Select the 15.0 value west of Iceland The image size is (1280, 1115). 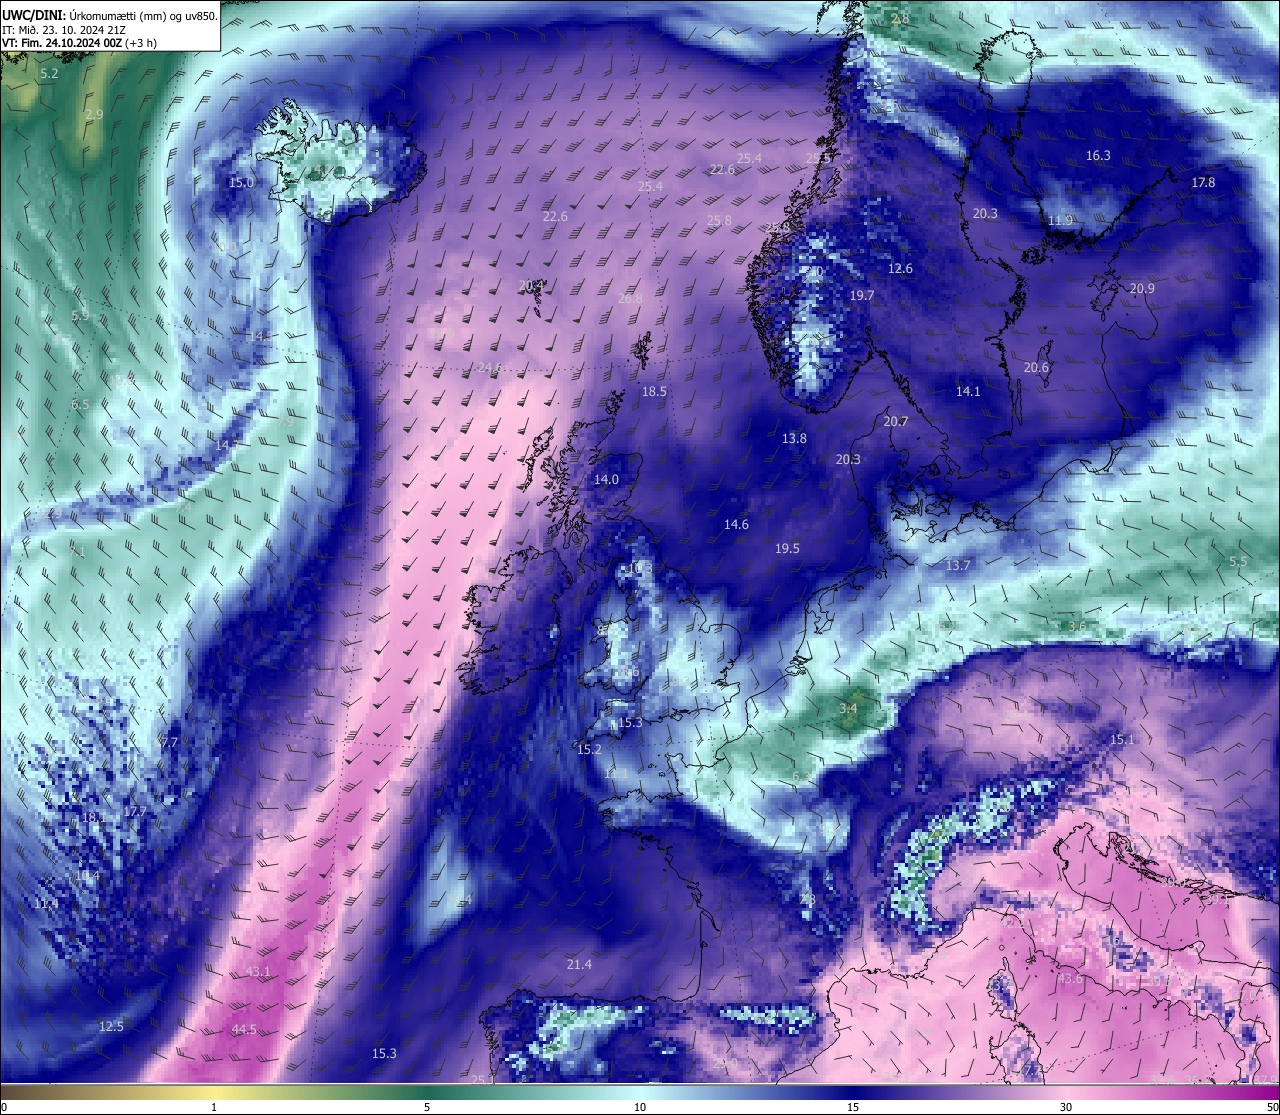tap(241, 183)
